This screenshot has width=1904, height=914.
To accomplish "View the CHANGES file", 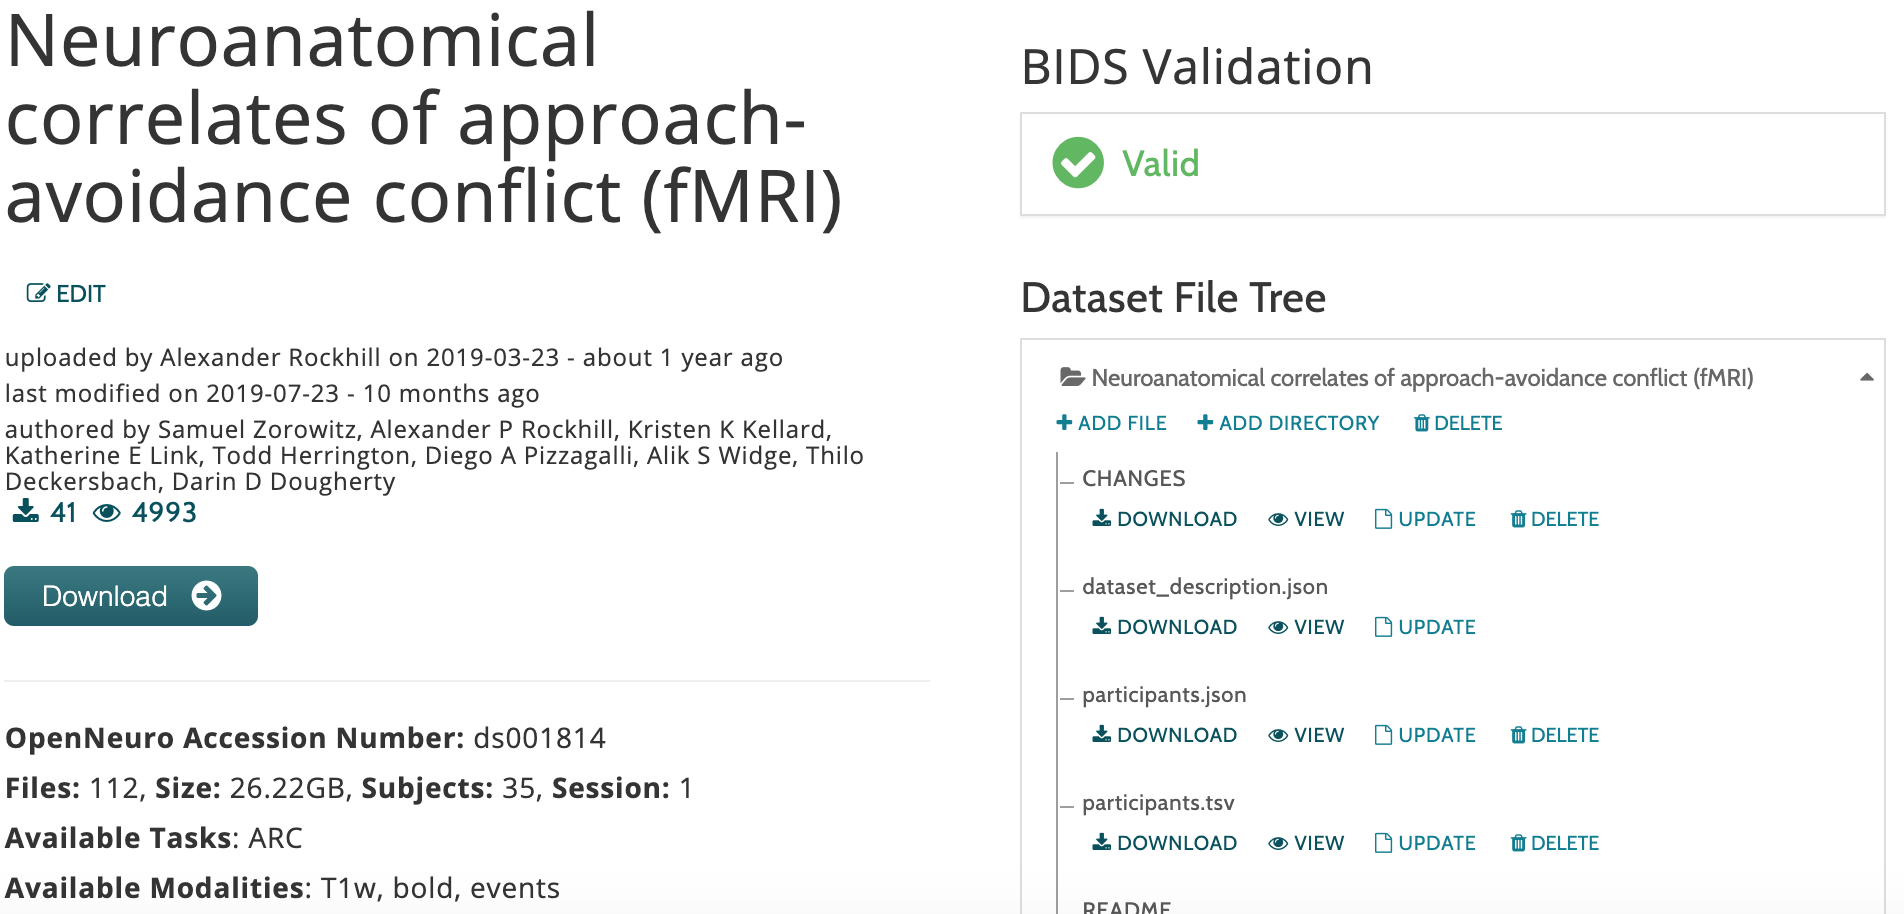I will pyautogui.click(x=1306, y=519).
